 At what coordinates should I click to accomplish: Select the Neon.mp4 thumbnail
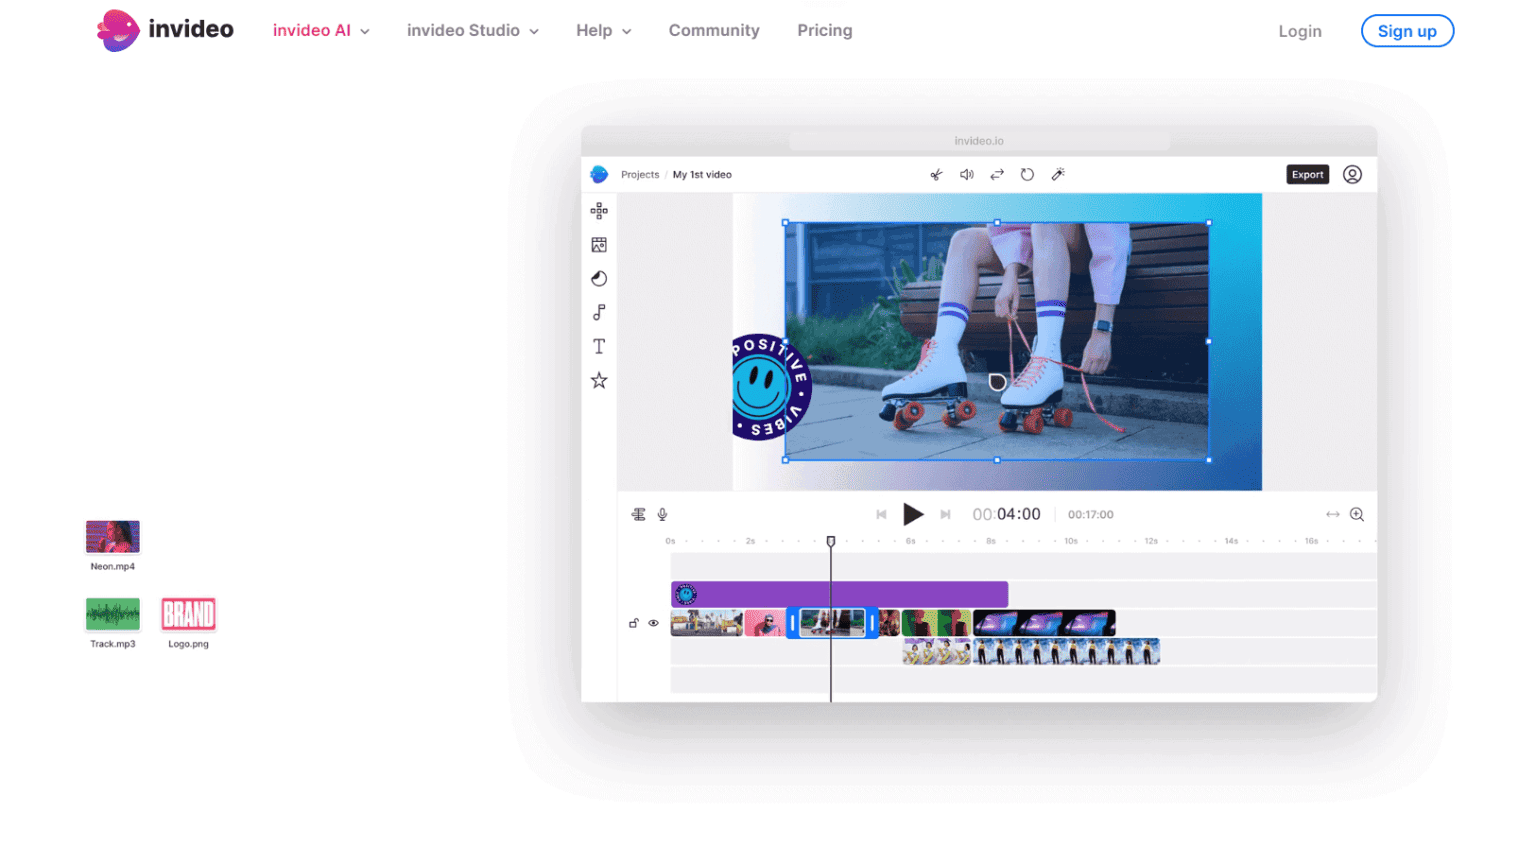(113, 537)
